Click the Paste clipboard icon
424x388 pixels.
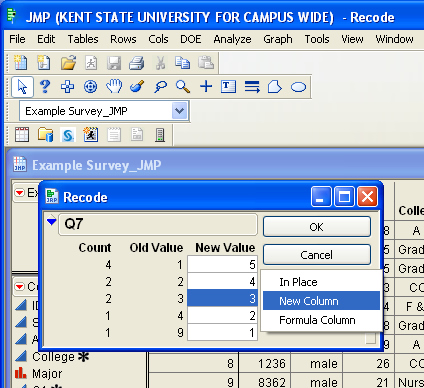point(206,62)
